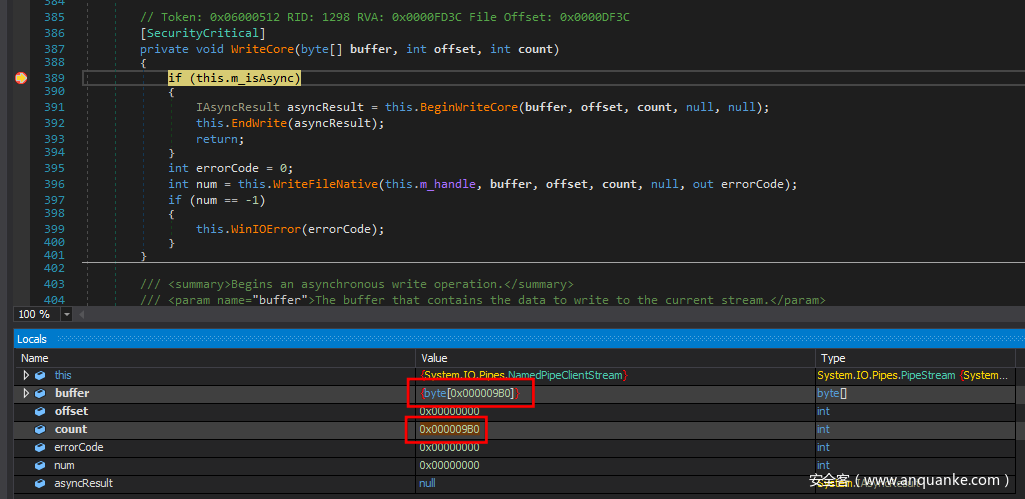Click the horizontal scrollbar left arrow
1025x499 pixels.
[85, 314]
